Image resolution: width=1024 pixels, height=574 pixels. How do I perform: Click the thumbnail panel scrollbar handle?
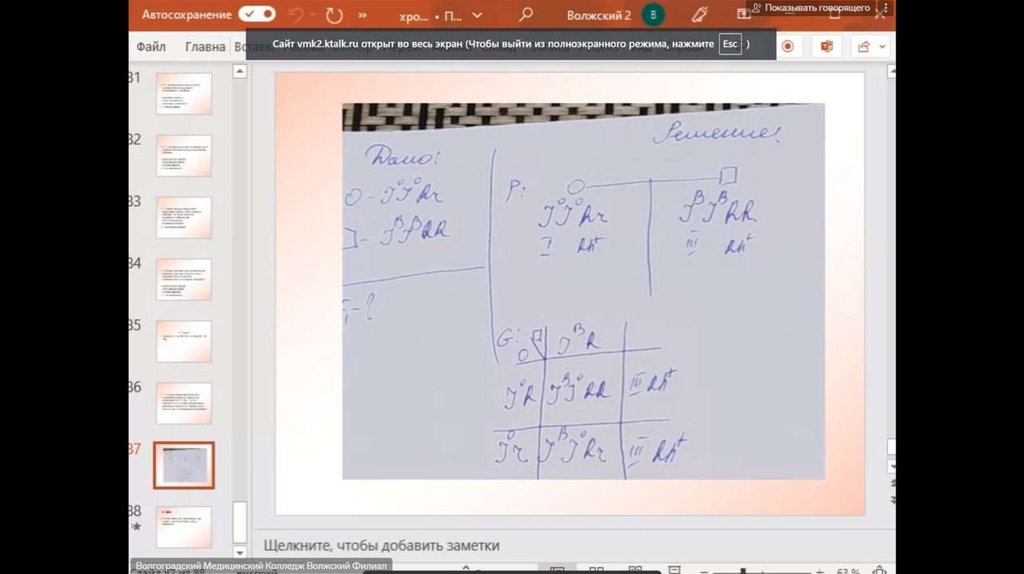coord(240,522)
